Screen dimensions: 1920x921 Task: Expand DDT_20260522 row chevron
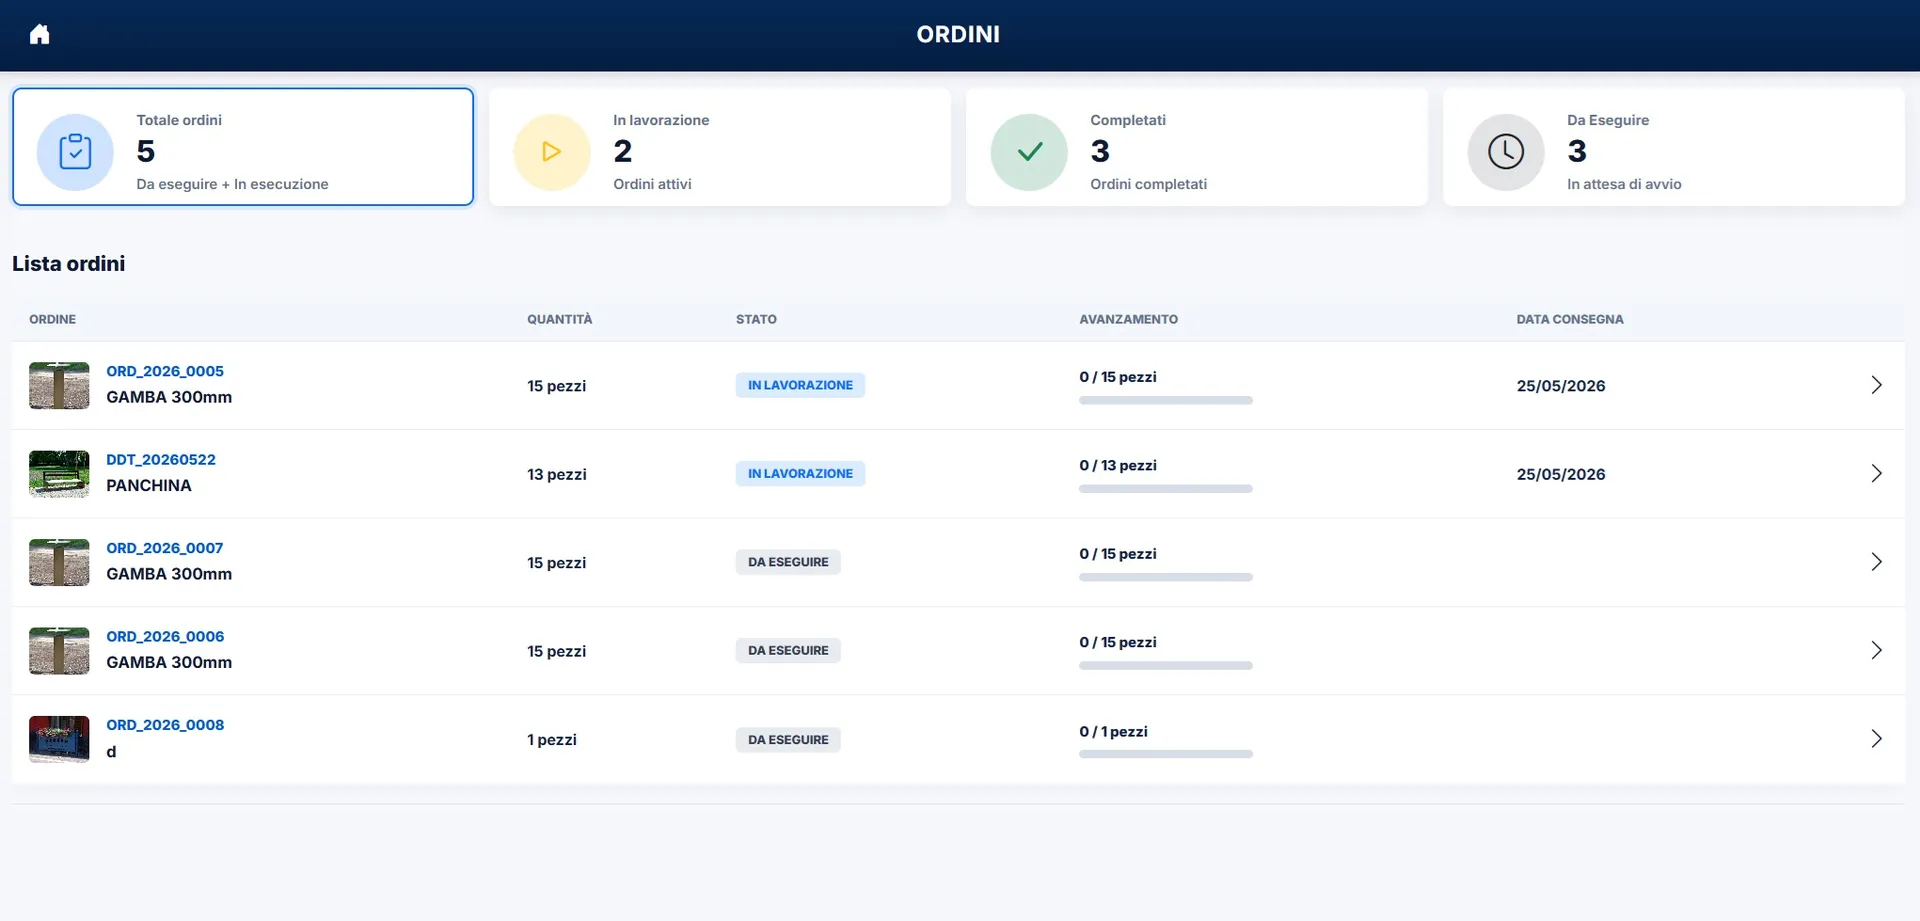[1876, 474]
